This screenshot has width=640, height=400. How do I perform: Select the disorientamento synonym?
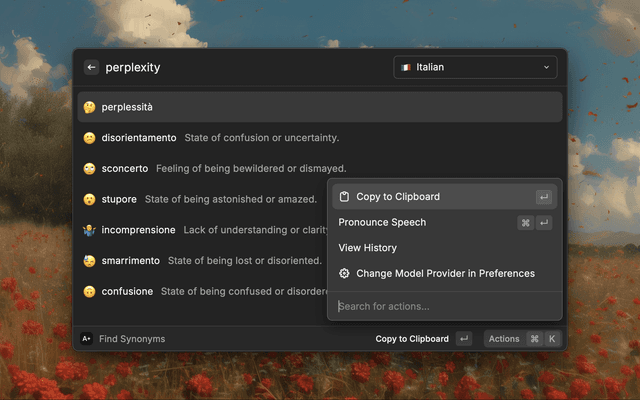pos(139,138)
